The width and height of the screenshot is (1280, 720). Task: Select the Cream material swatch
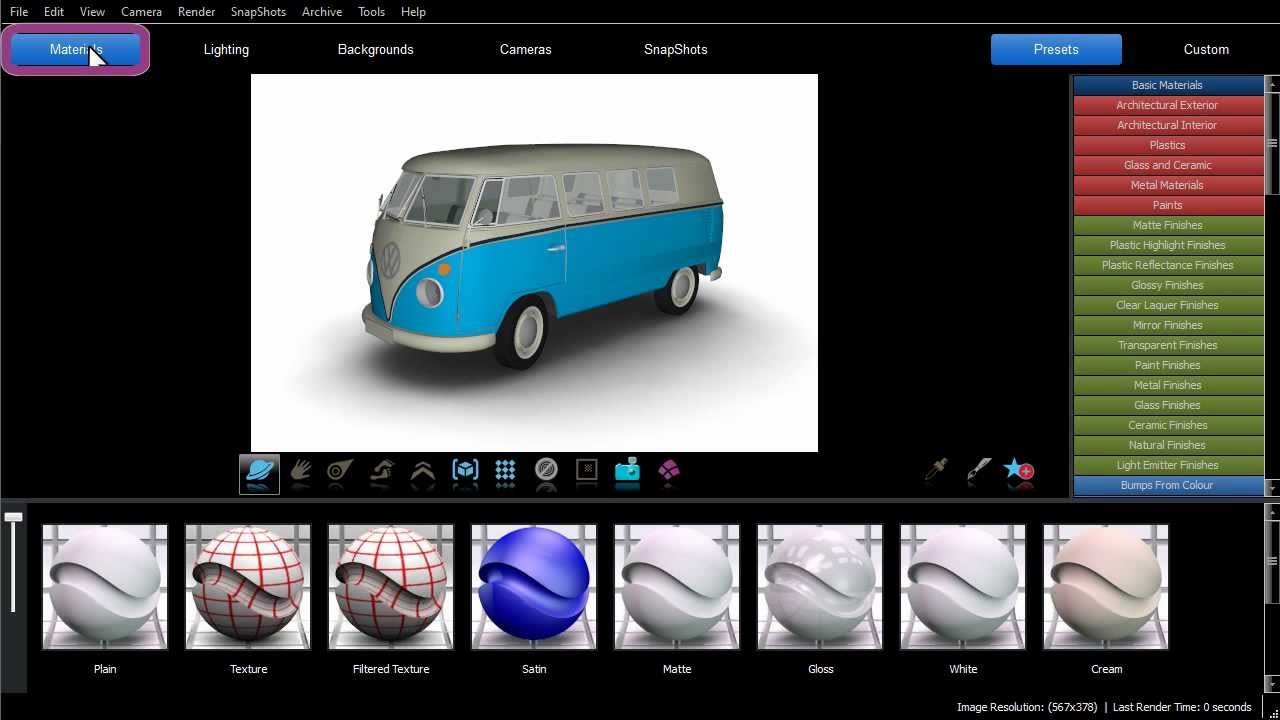tap(1106, 587)
